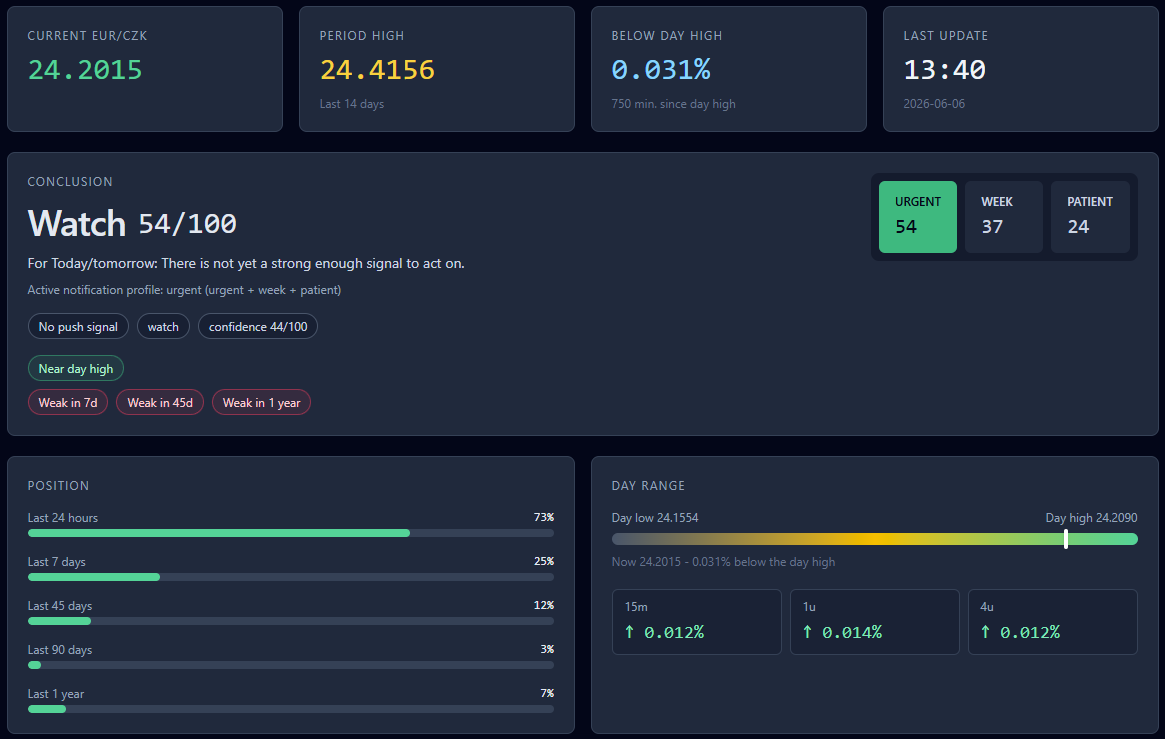Click the up arrow in 15m box
This screenshot has height=739, width=1165.
(x=629, y=632)
